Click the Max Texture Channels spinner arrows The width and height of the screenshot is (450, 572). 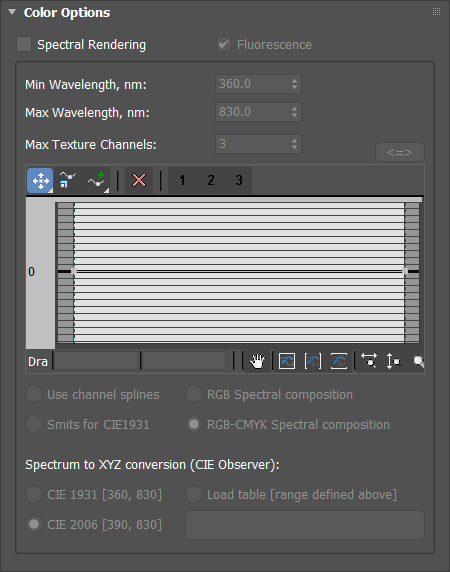294,144
